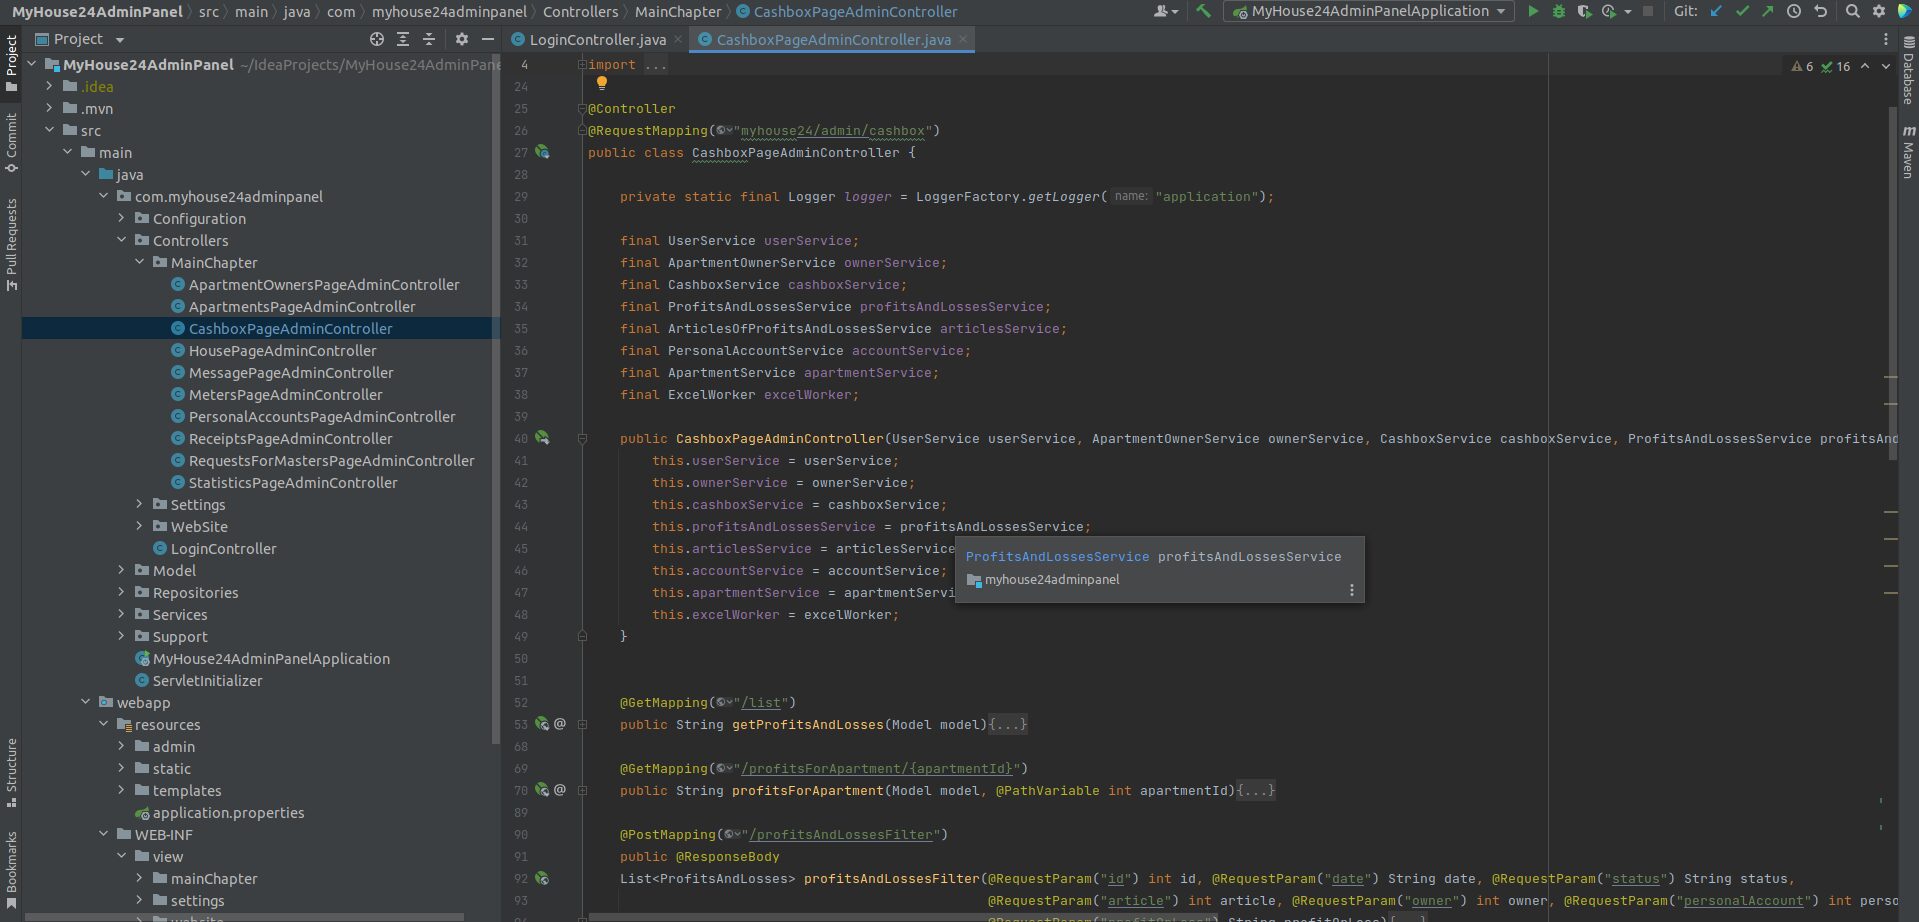This screenshot has width=1919, height=922.
Task: Unfold the collapsed import block
Action: (x=582, y=65)
